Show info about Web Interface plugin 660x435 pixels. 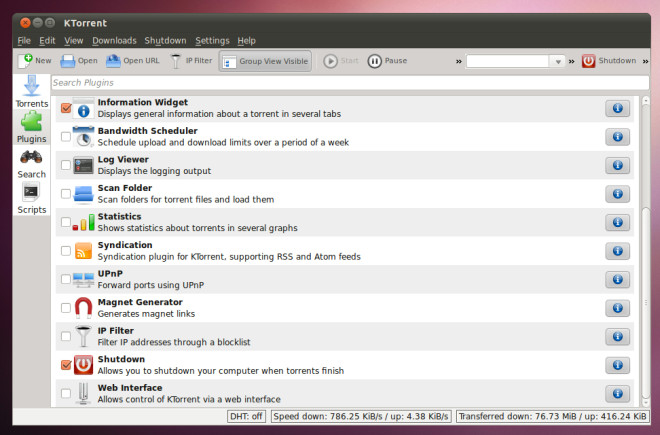[617, 394]
